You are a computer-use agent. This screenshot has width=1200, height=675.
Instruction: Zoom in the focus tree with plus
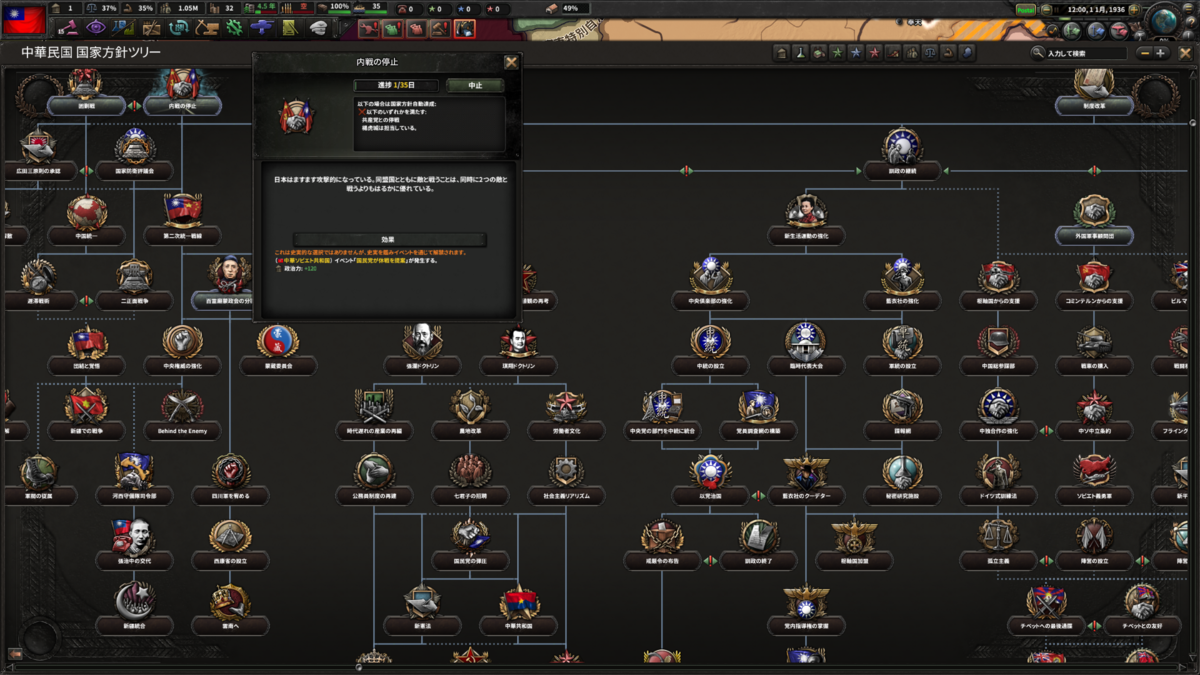[1161, 53]
